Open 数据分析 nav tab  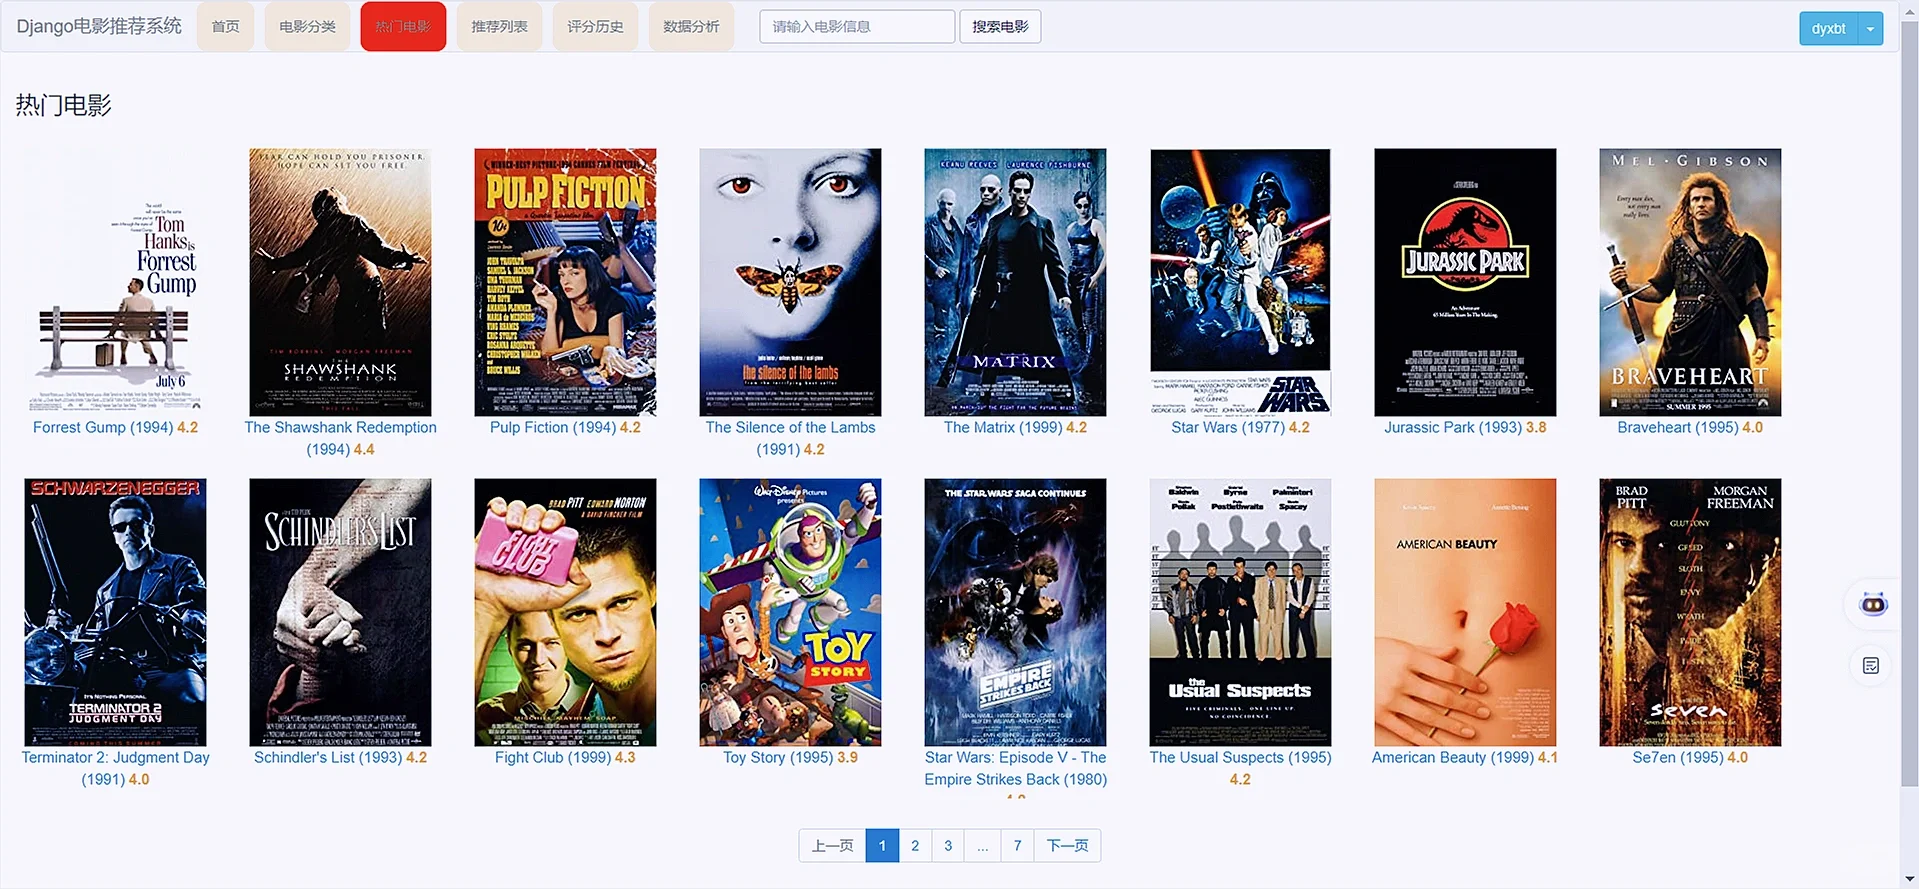click(x=691, y=27)
